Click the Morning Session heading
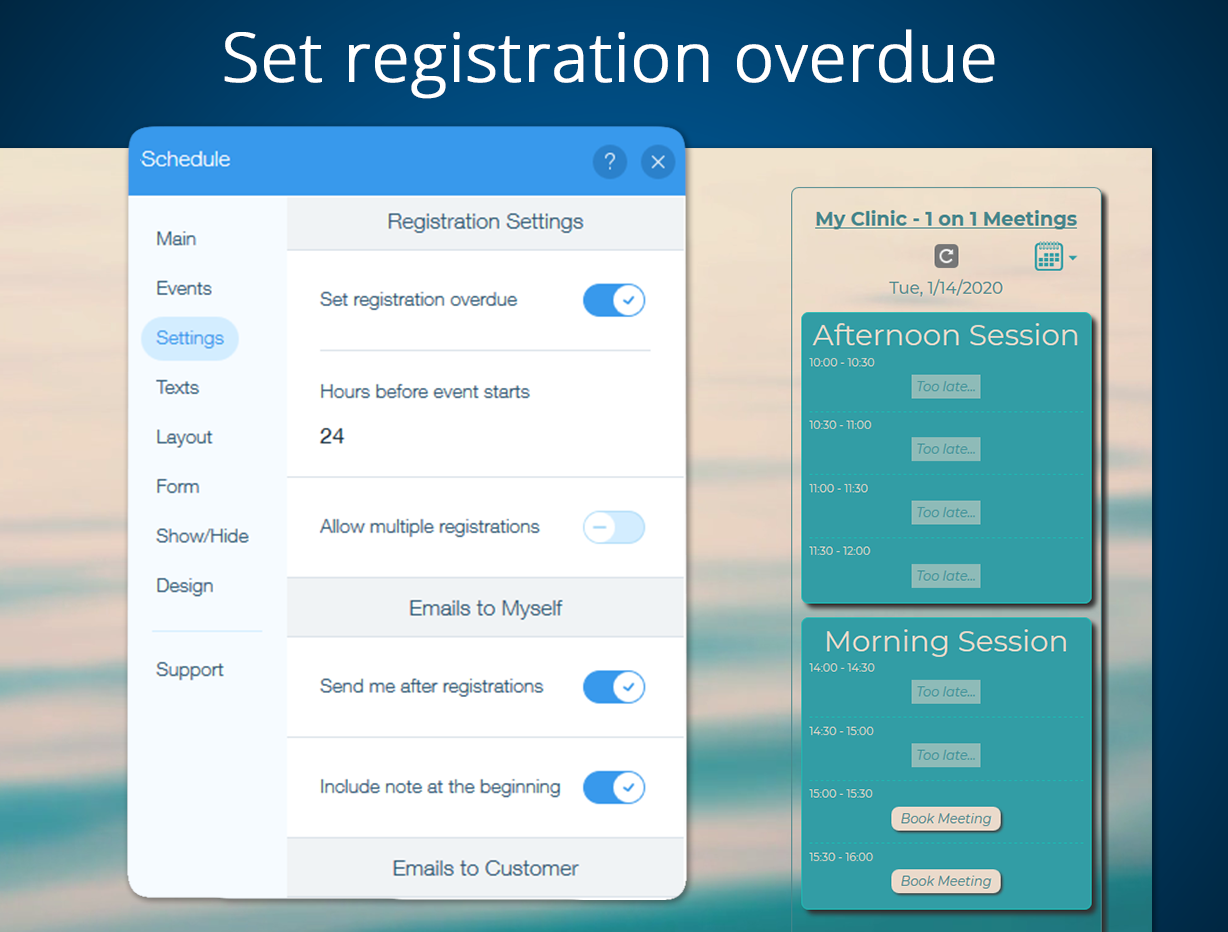The width and height of the screenshot is (1228, 932). click(946, 641)
